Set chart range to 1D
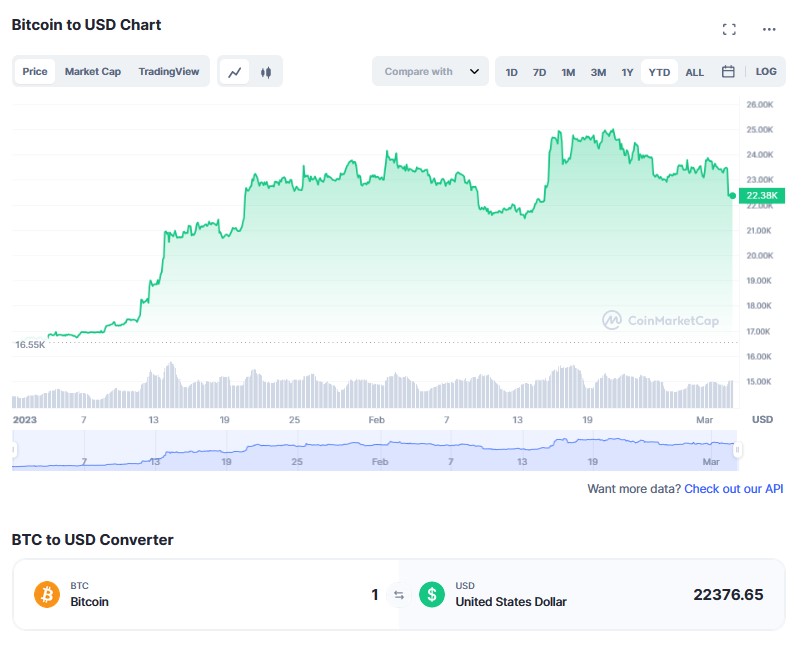The width and height of the screenshot is (802, 646). pyautogui.click(x=511, y=72)
